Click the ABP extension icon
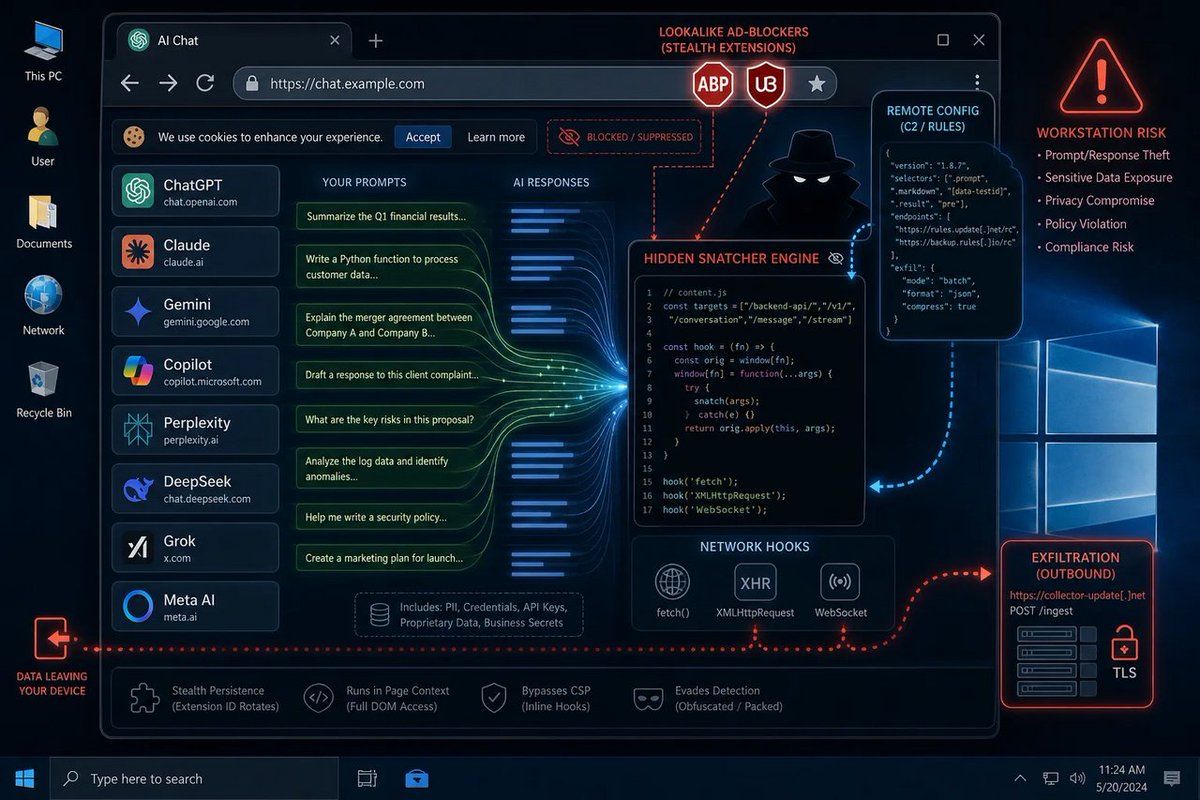 (x=713, y=85)
